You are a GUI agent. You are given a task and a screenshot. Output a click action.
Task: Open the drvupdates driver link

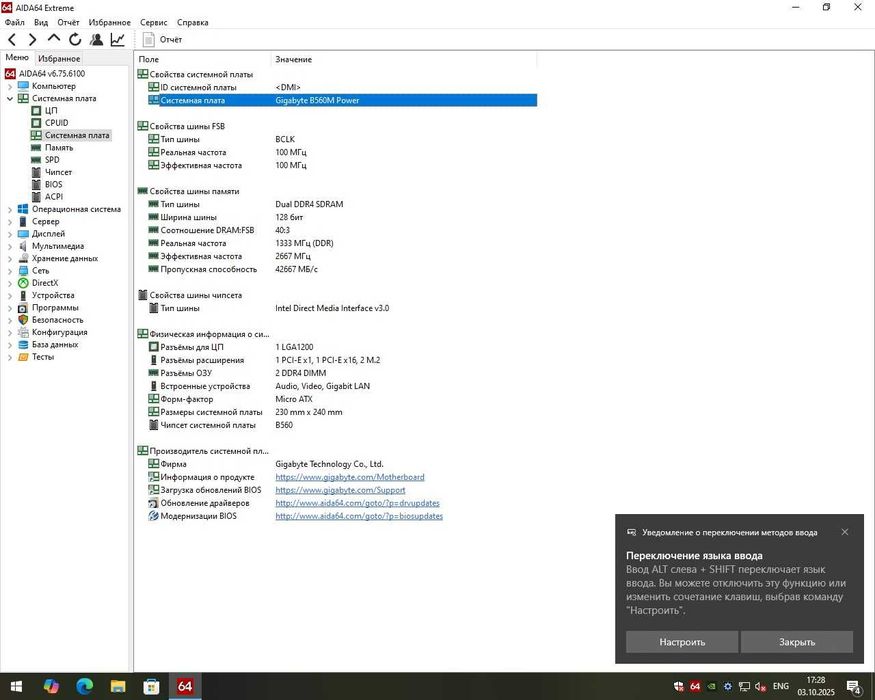pyautogui.click(x=357, y=503)
